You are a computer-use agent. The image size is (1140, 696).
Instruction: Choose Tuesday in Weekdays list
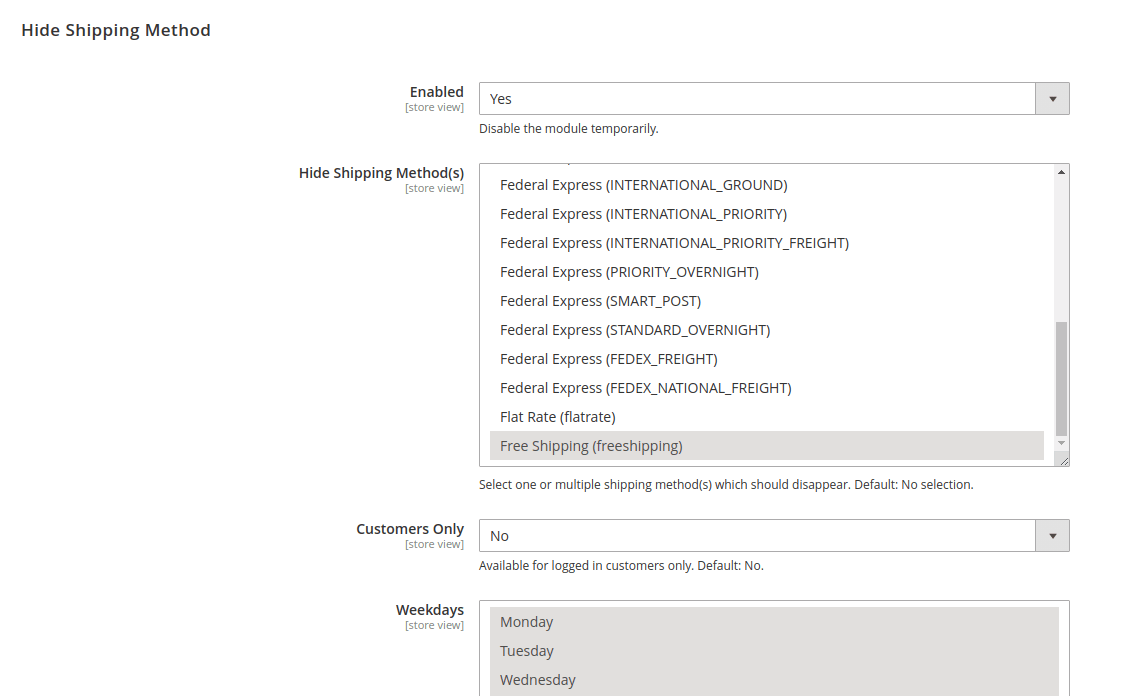(x=527, y=651)
